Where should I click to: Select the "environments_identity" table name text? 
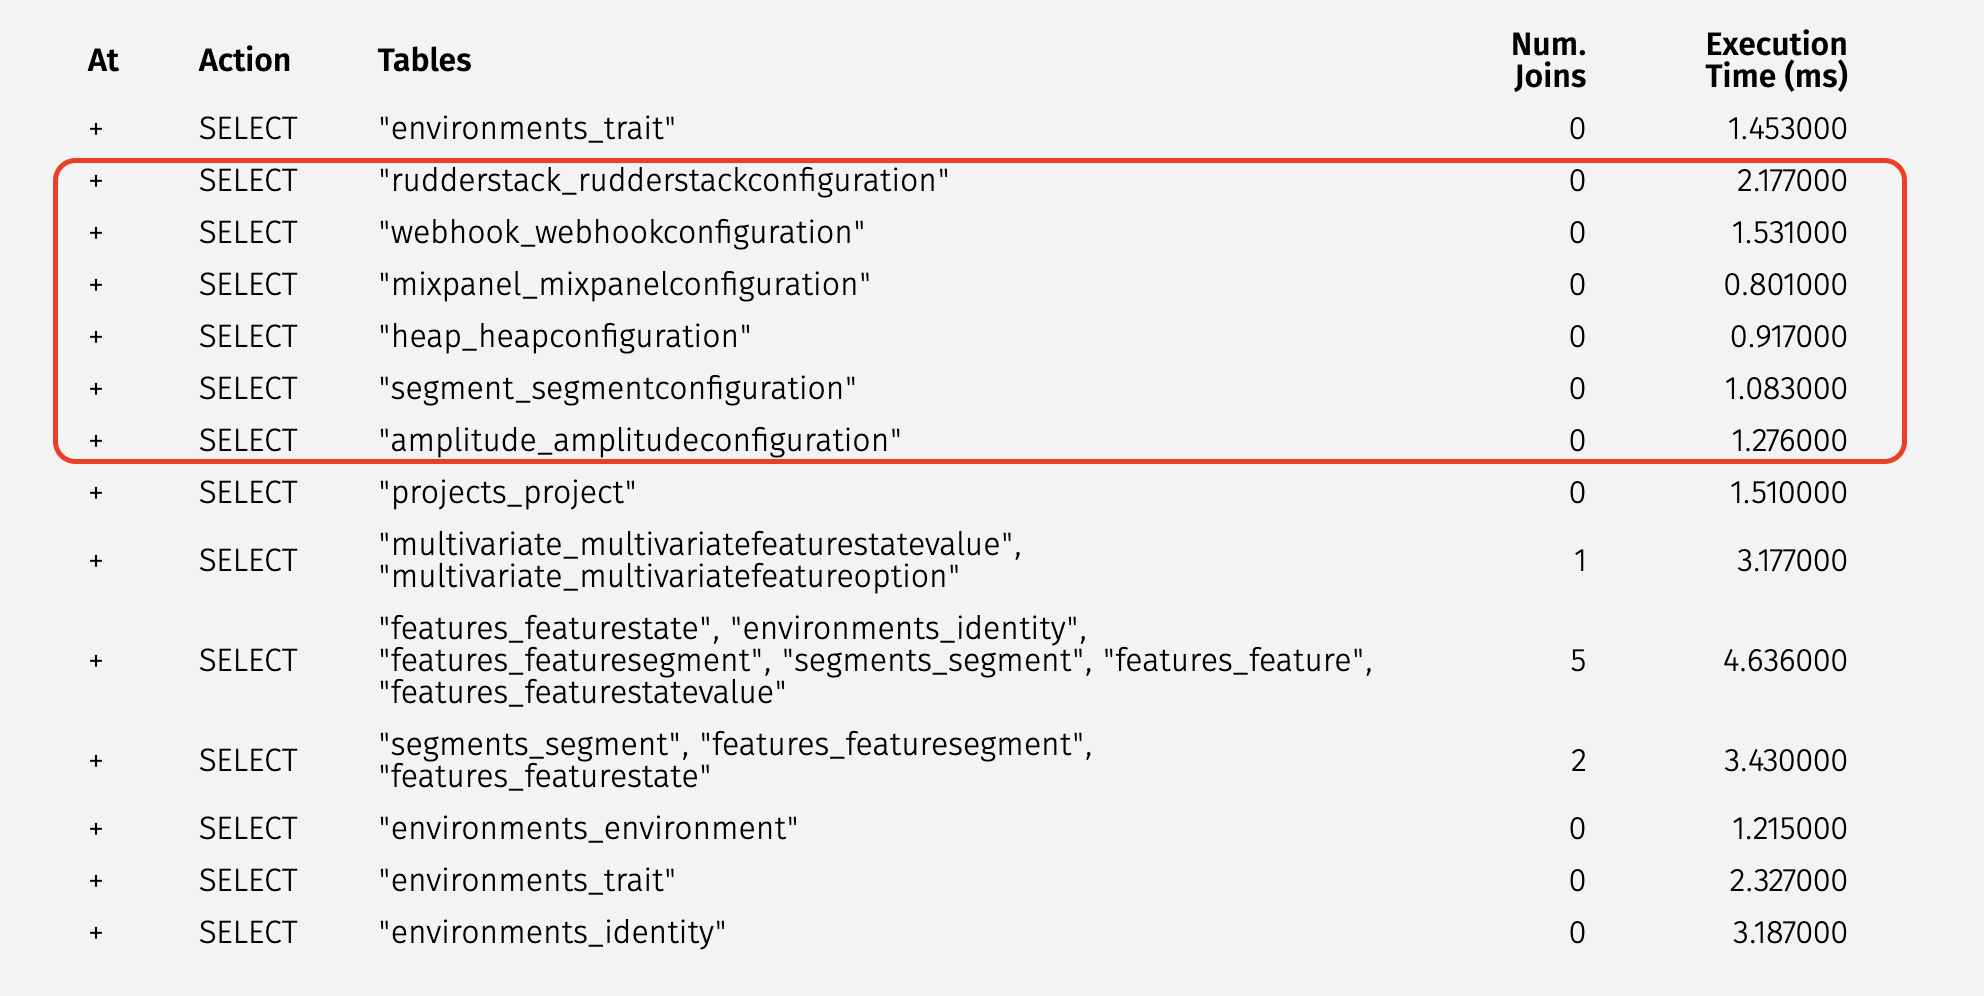552,933
